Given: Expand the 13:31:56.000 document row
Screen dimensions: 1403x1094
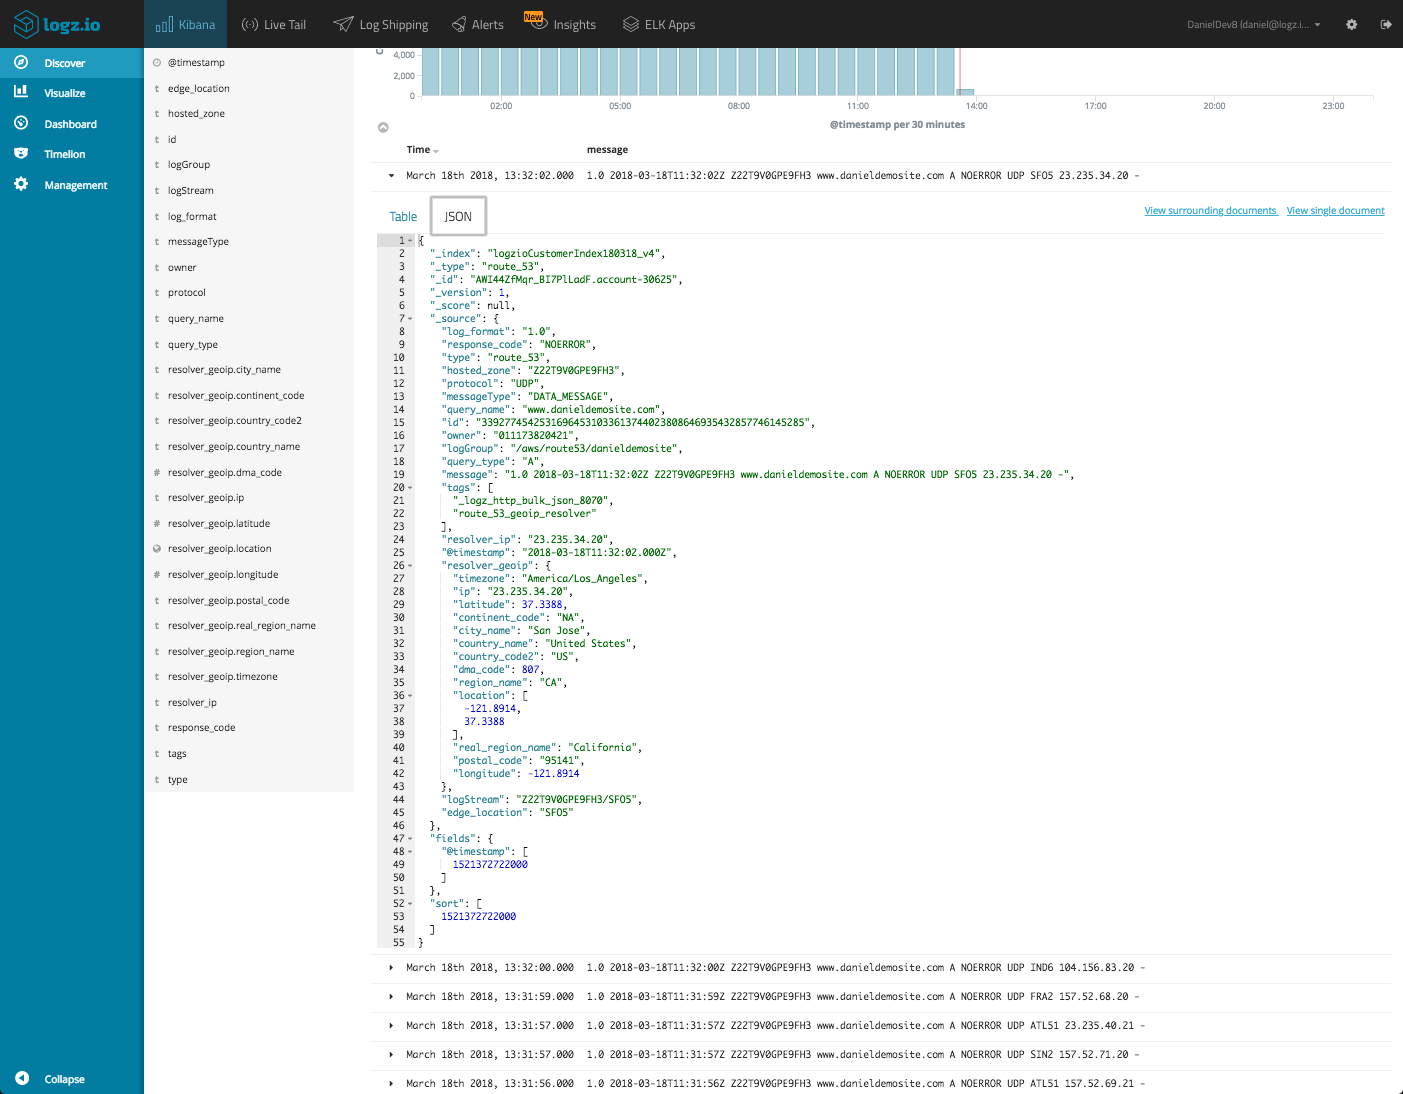Looking at the screenshot, I should pos(391,1083).
